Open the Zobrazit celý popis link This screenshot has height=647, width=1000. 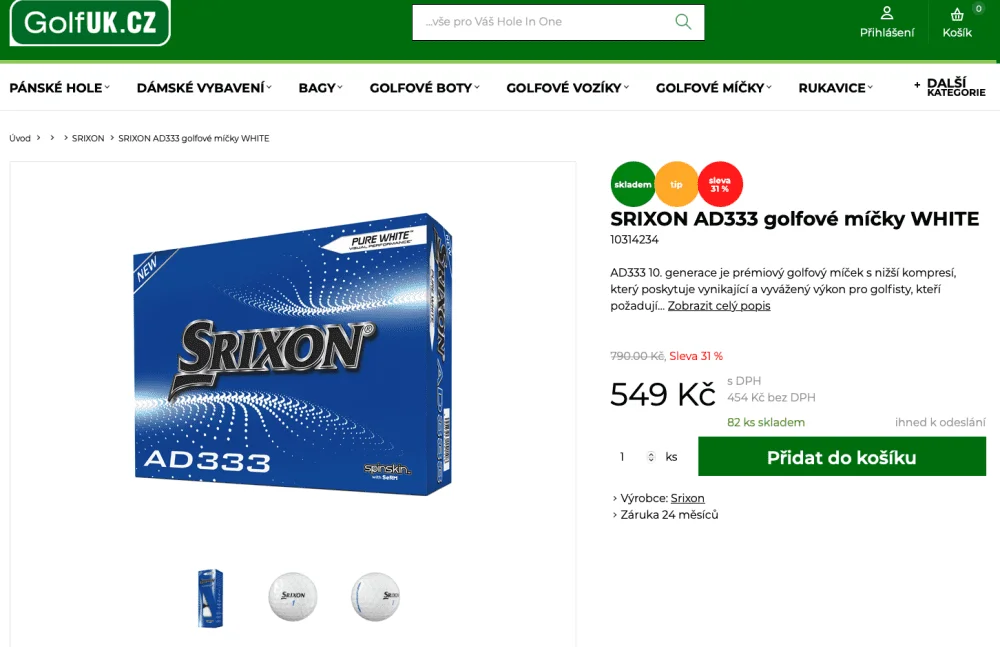pyautogui.click(x=719, y=306)
